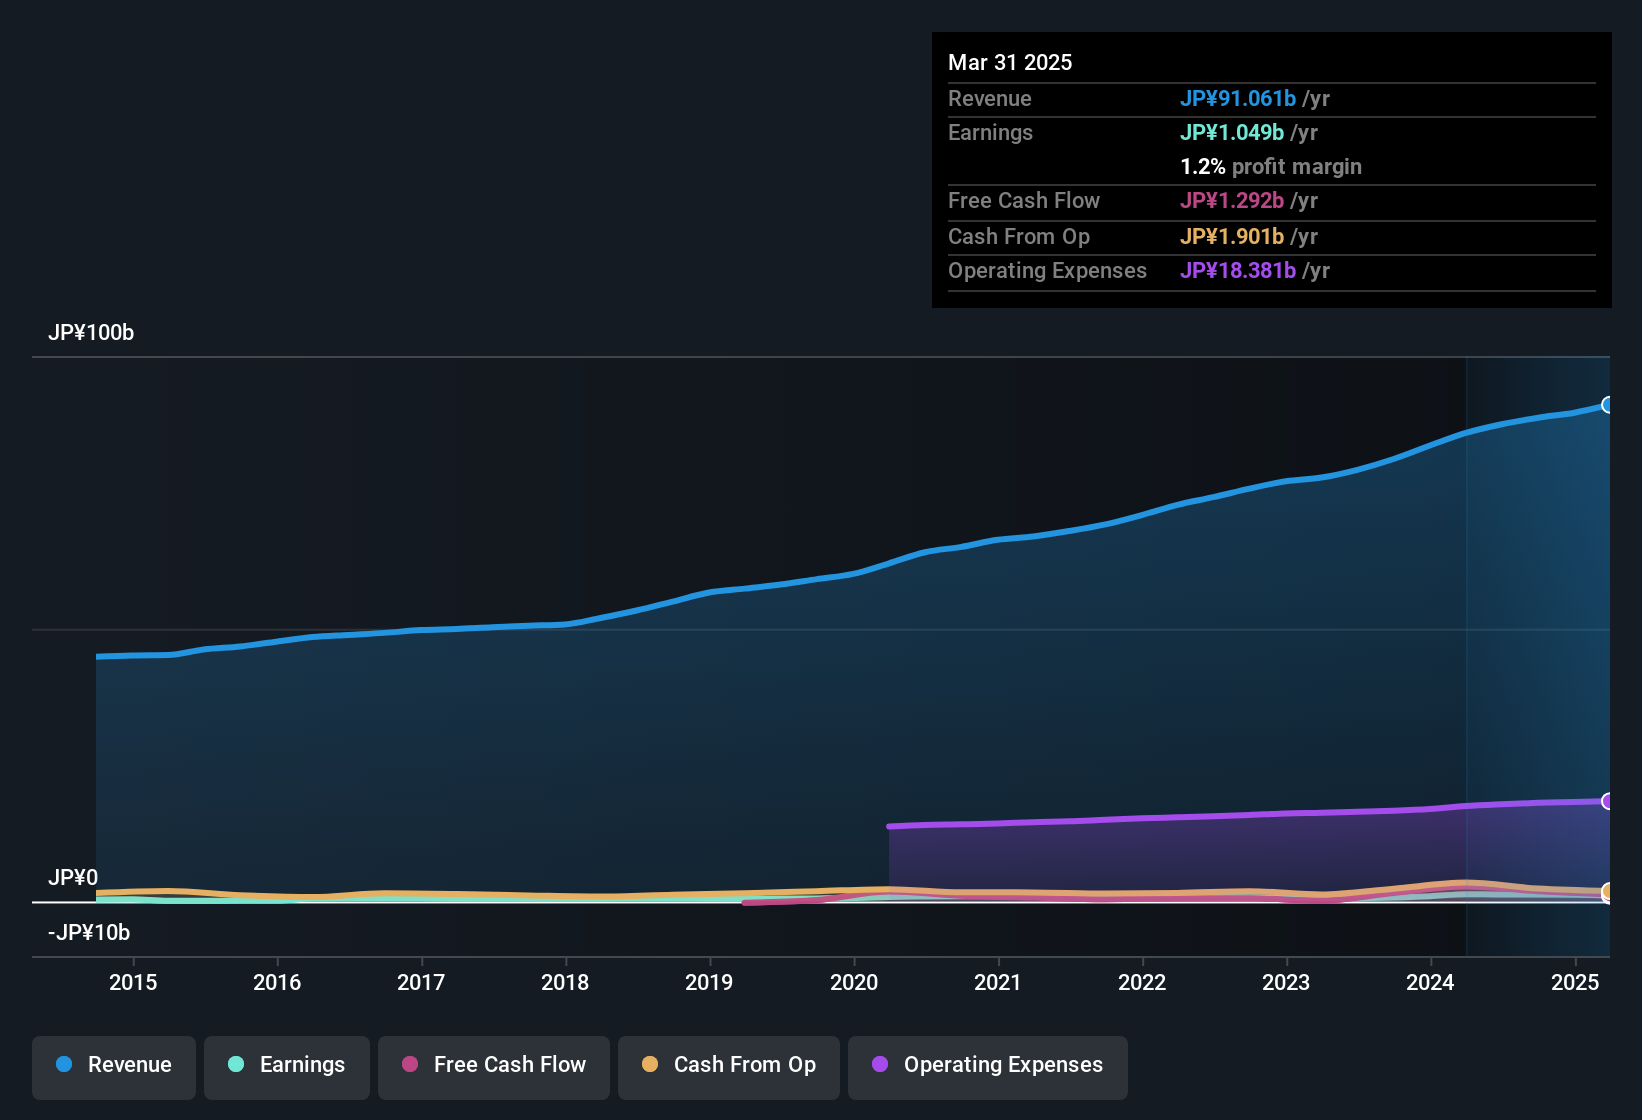This screenshot has width=1642, height=1120.
Task: Select the 2022 x-axis label
Action: pos(1142,982)
